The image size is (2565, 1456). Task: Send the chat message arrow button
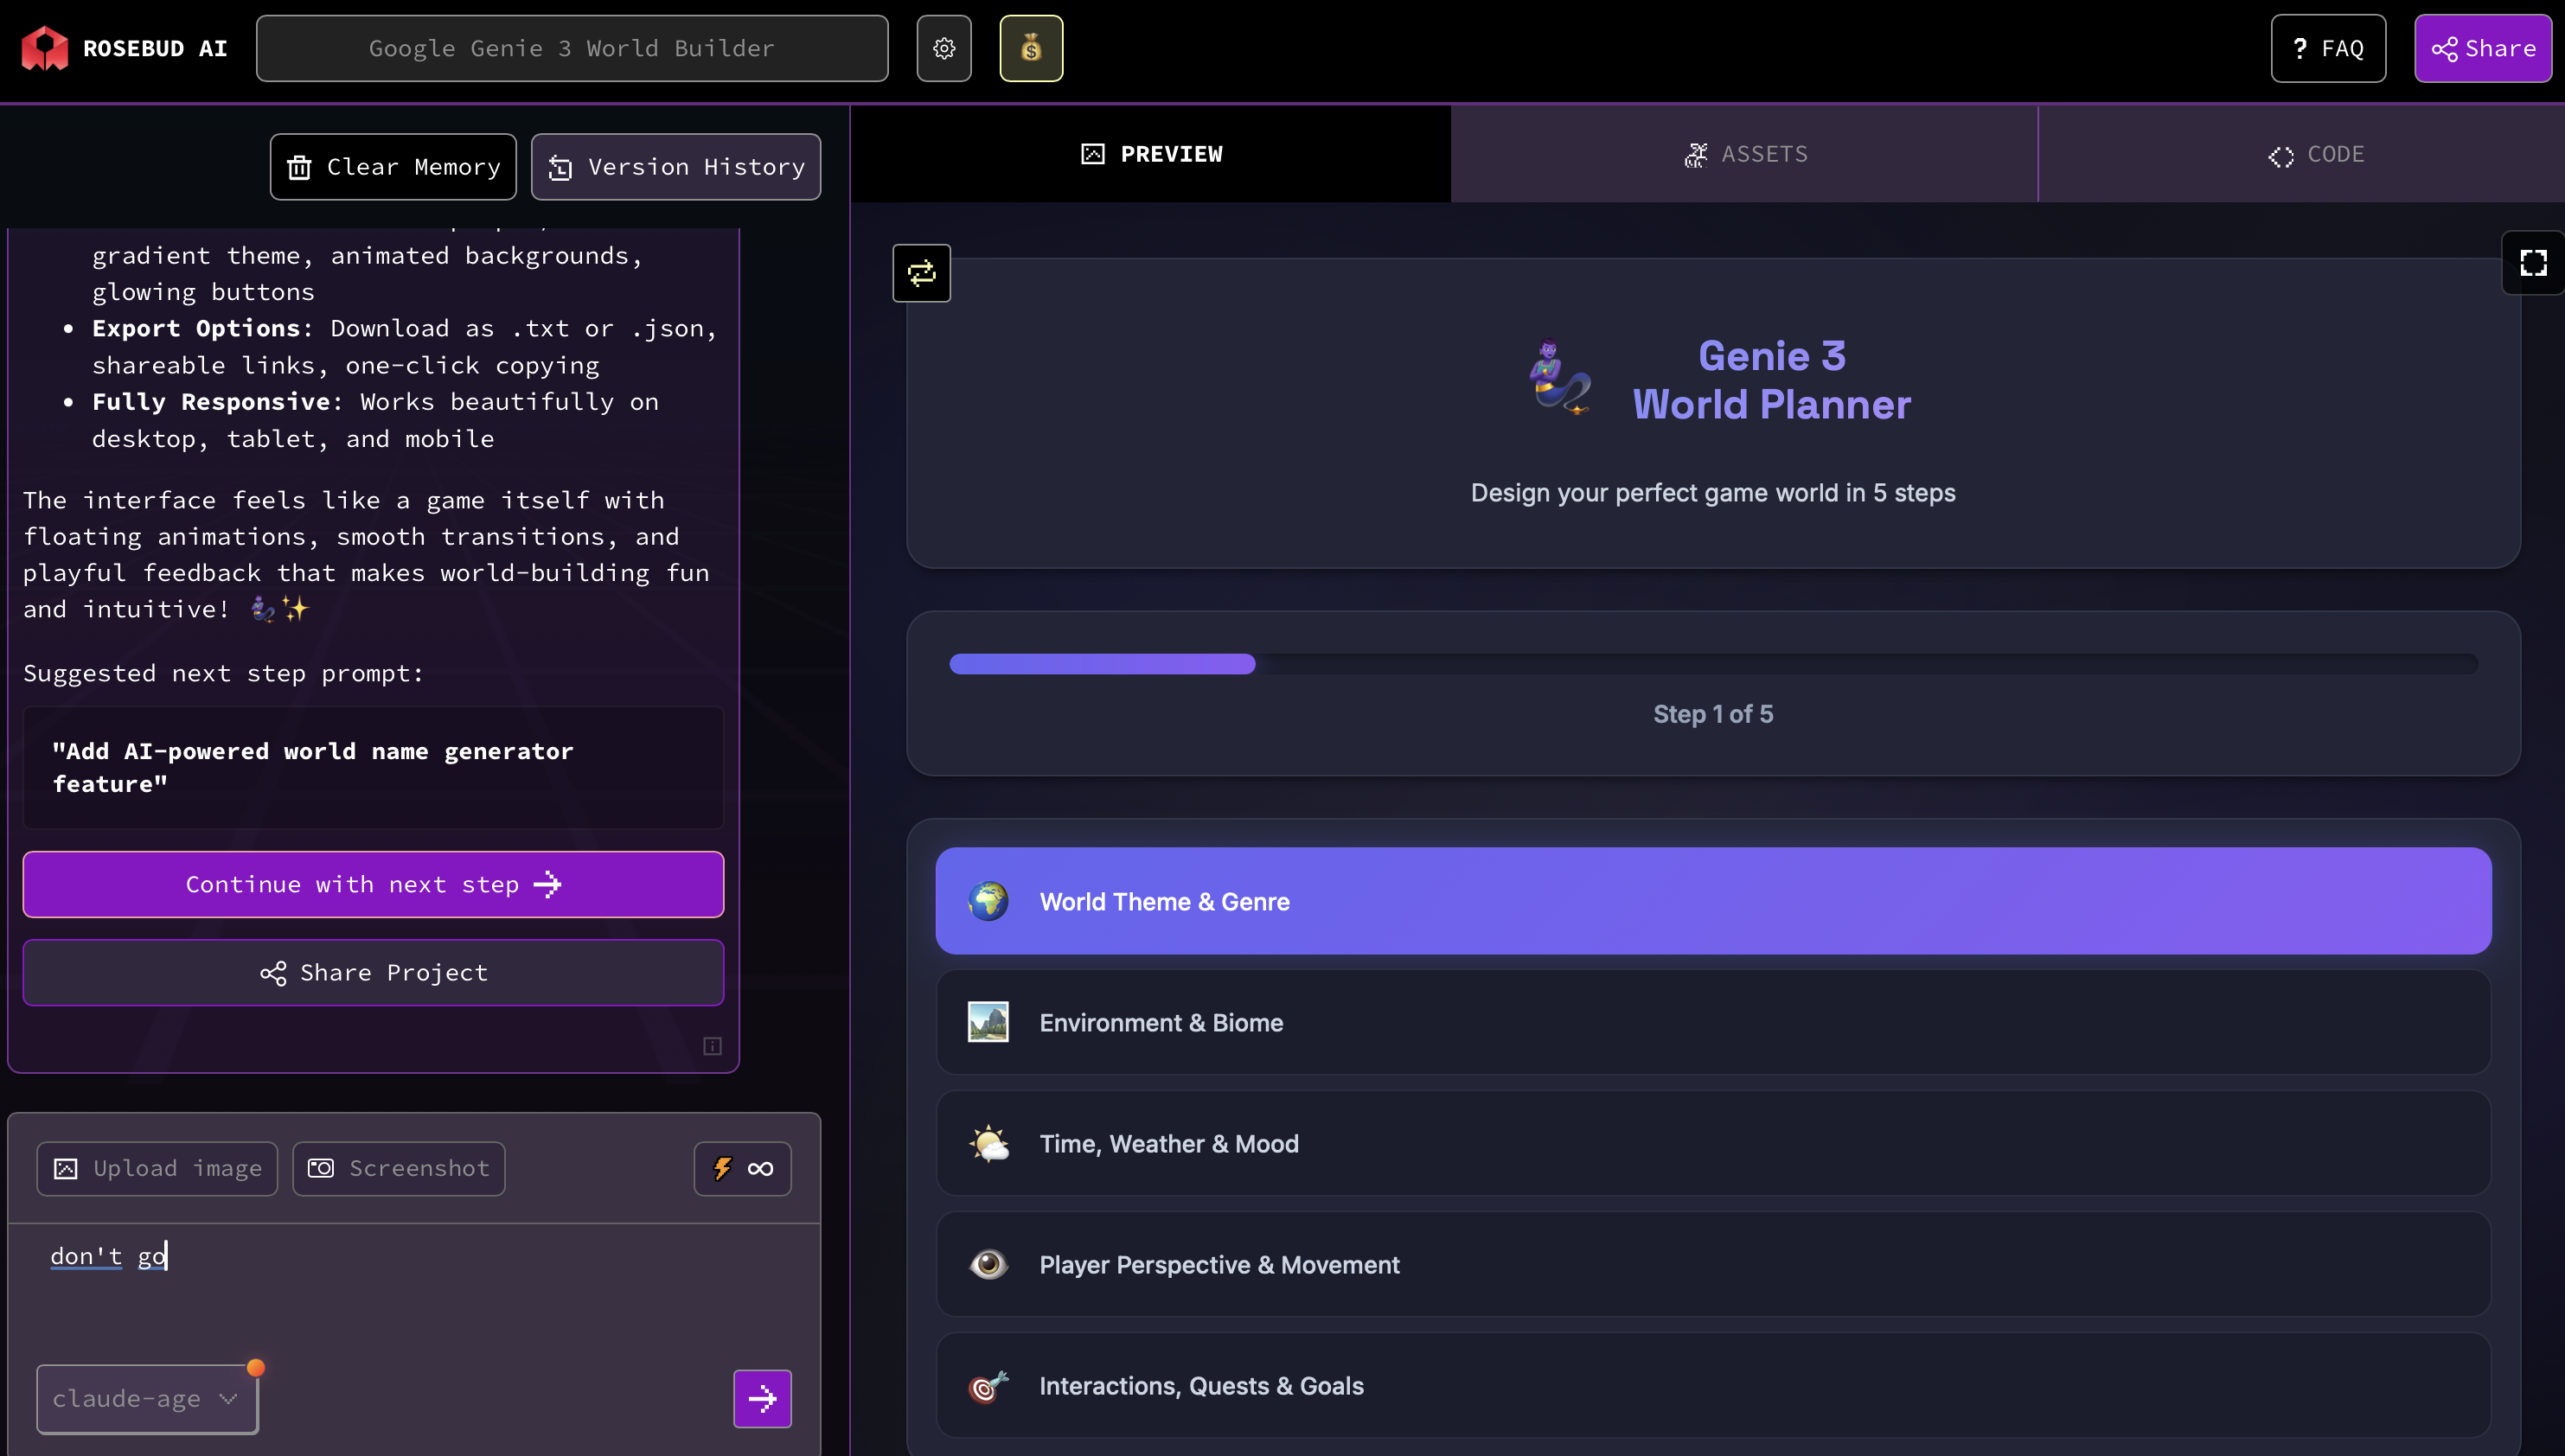coord(762,1398)
